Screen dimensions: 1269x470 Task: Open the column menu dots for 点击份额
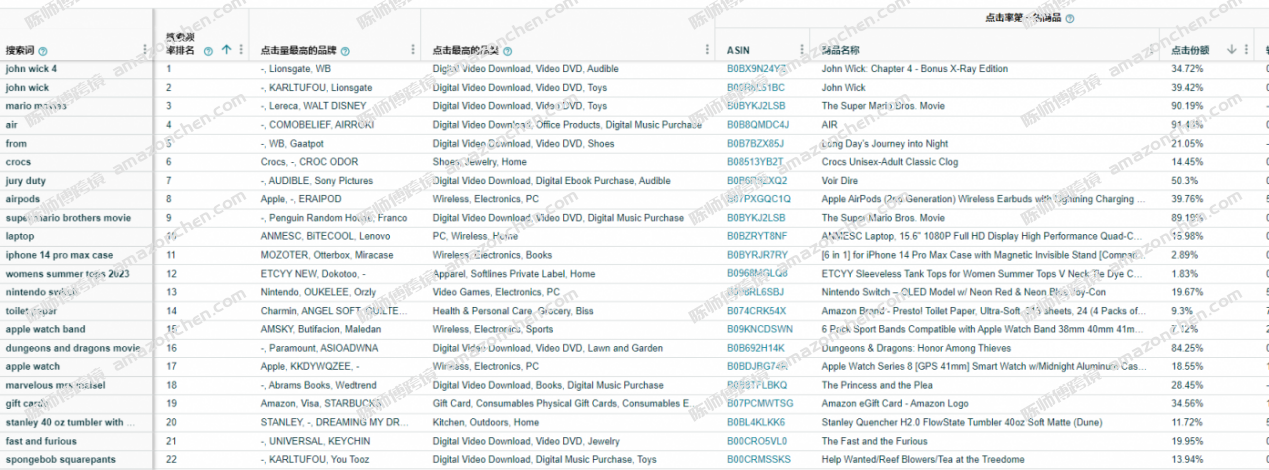(1248, 49)
